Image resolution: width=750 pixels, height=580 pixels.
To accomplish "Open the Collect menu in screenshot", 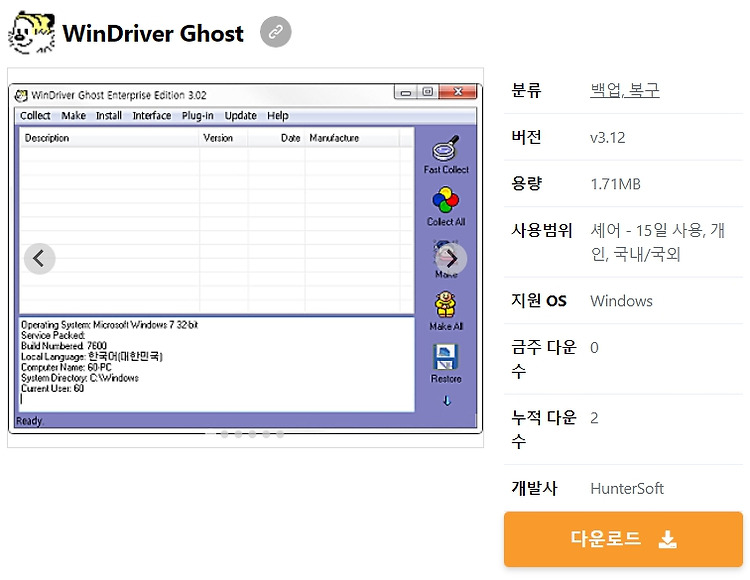I will (x=35, y=116).
